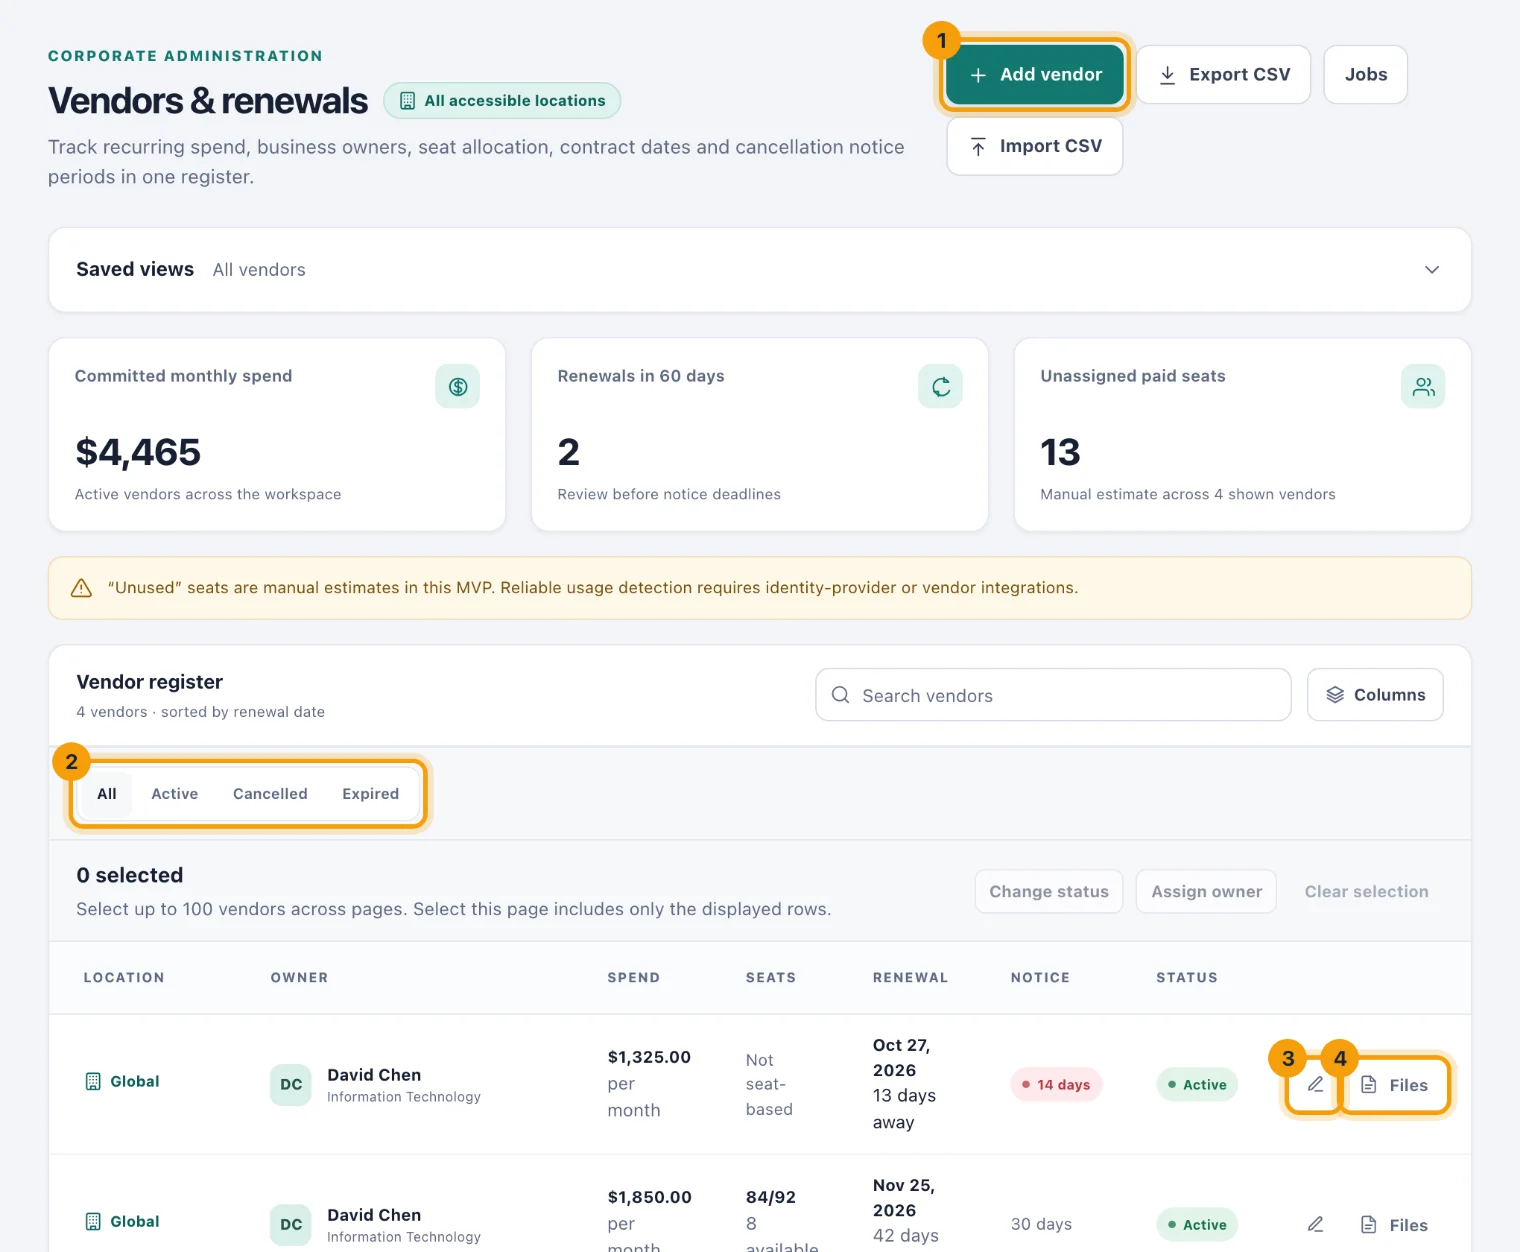Click the refresh icon on Renewals in 60 days card

click(941, 386)
